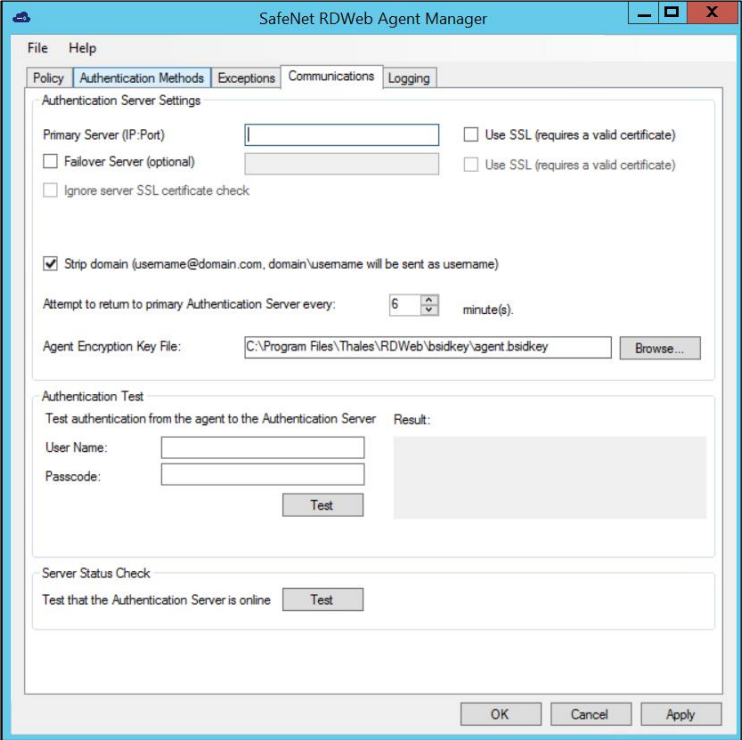Increase the return-to-primary minutes with up arrow
742x740 pixels.
[x=429, y=300]
